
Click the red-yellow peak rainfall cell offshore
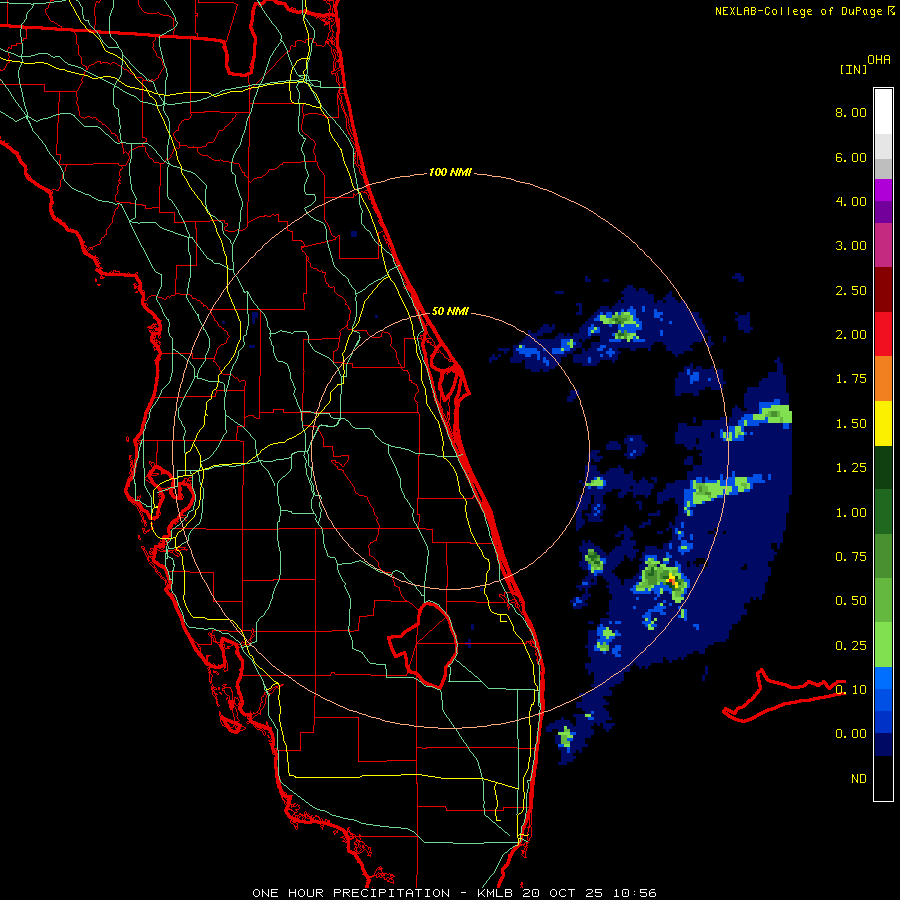pyautogui.click(x=673, y=580)
